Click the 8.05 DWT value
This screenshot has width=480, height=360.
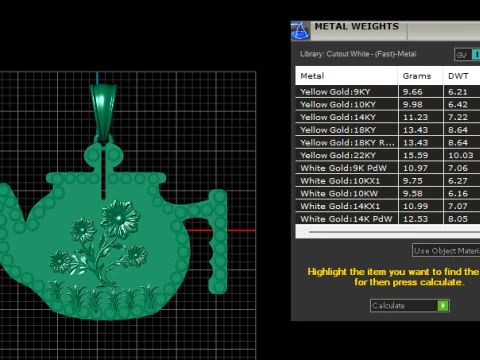coord(458,219)
